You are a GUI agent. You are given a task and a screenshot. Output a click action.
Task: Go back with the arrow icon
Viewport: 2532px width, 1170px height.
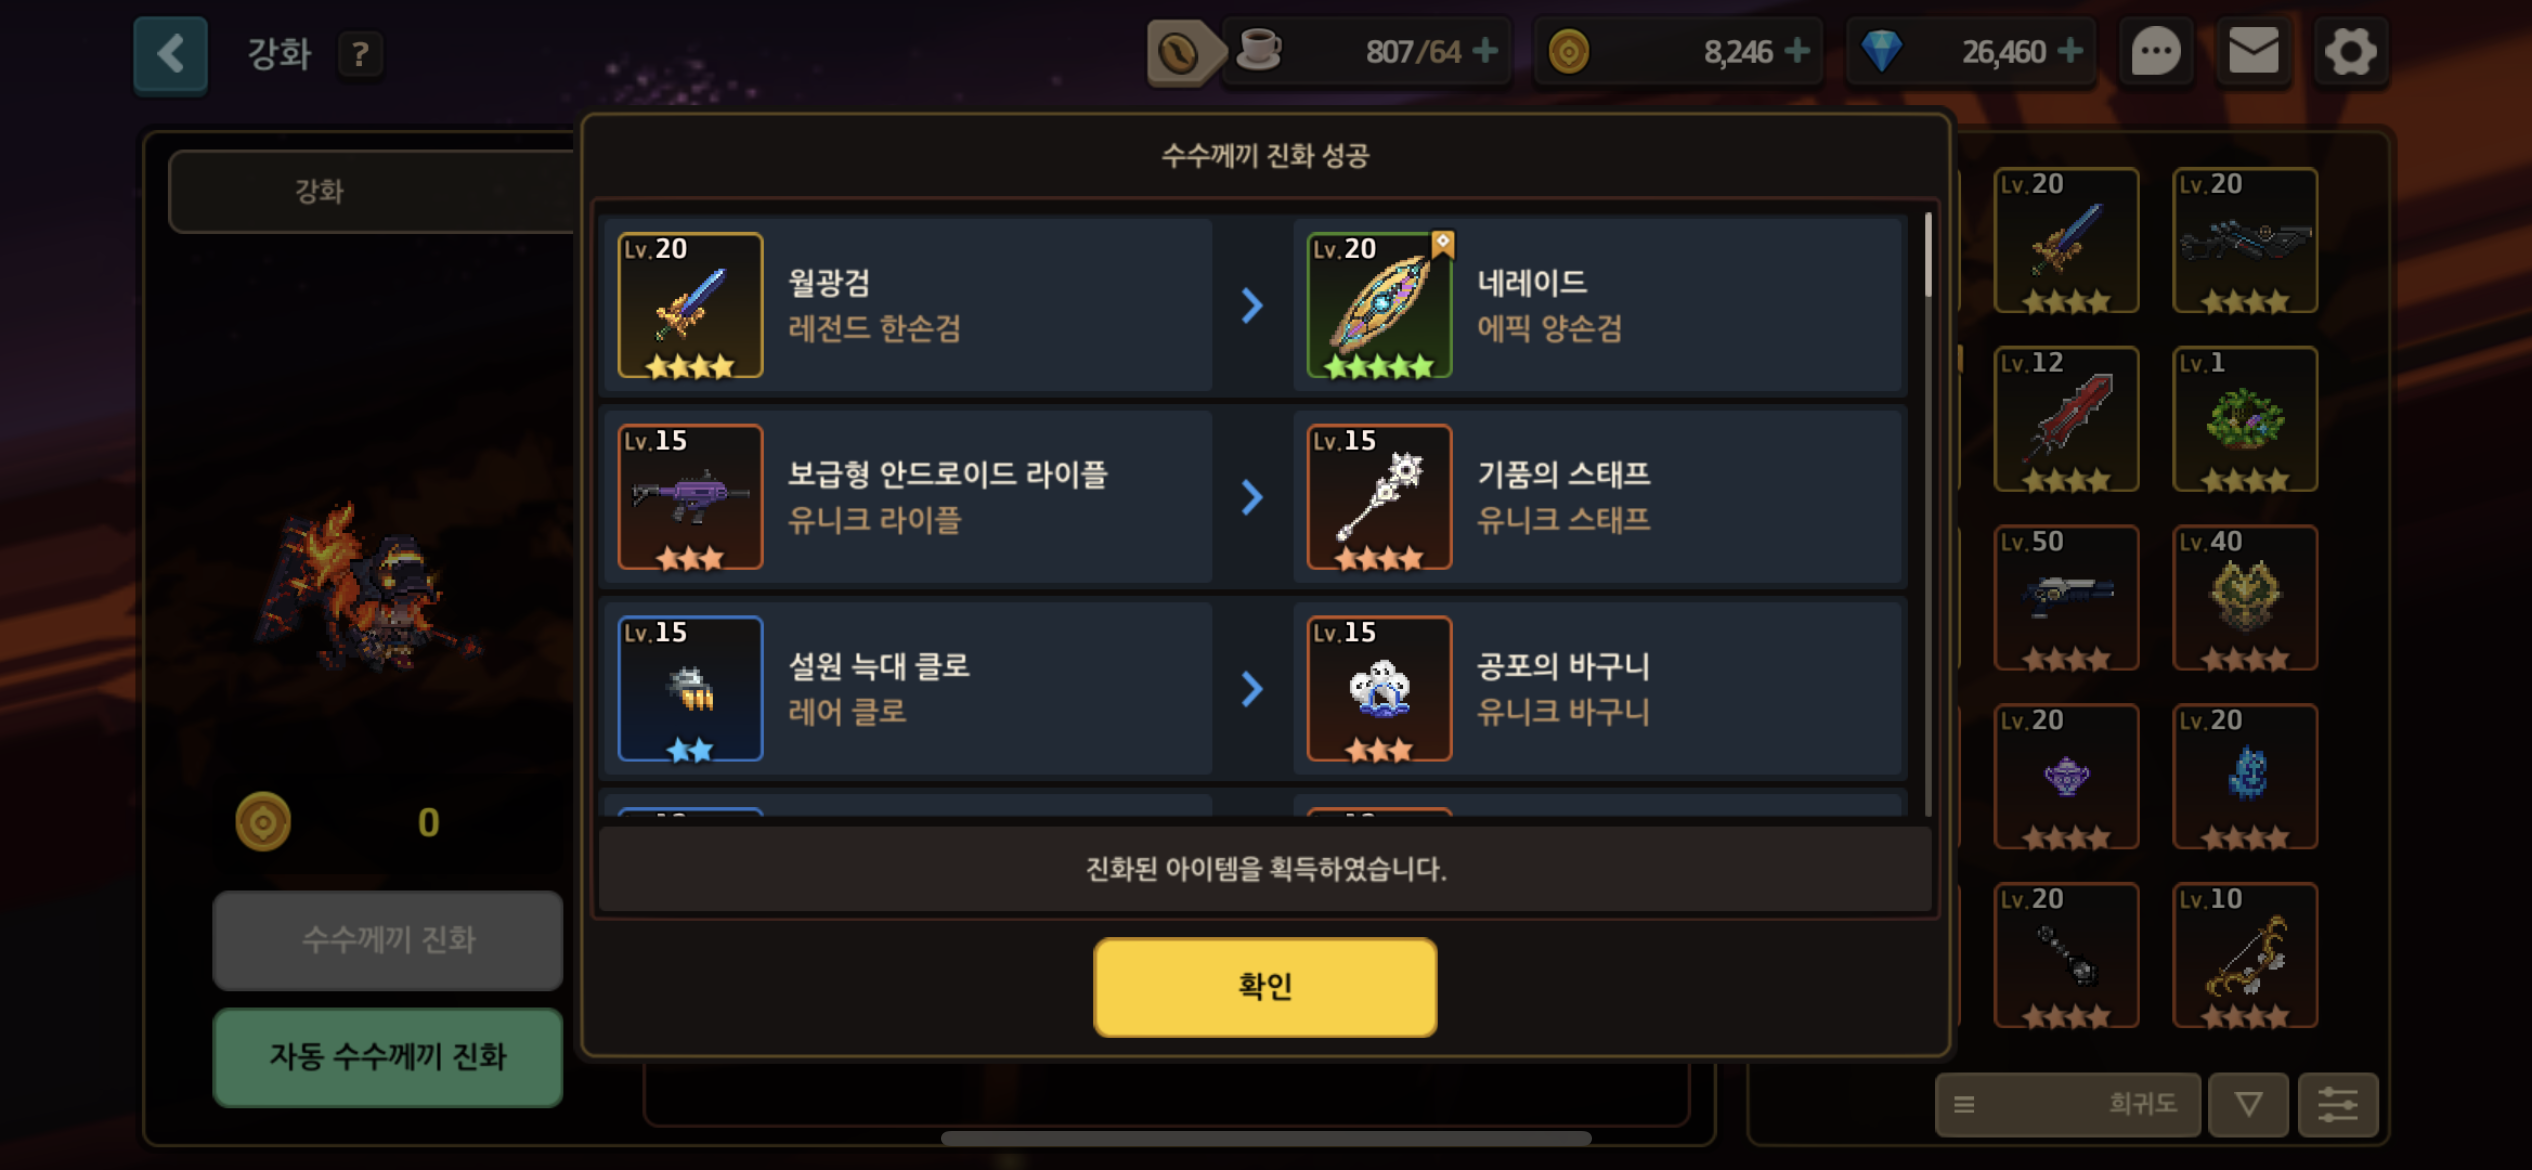(x=171, y=54)
